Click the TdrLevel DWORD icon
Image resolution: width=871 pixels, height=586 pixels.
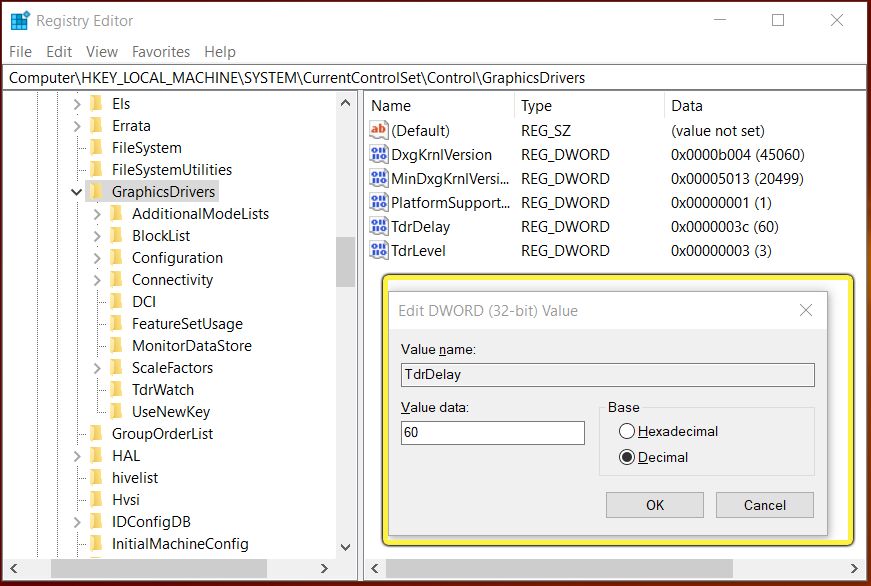point(378,250)
